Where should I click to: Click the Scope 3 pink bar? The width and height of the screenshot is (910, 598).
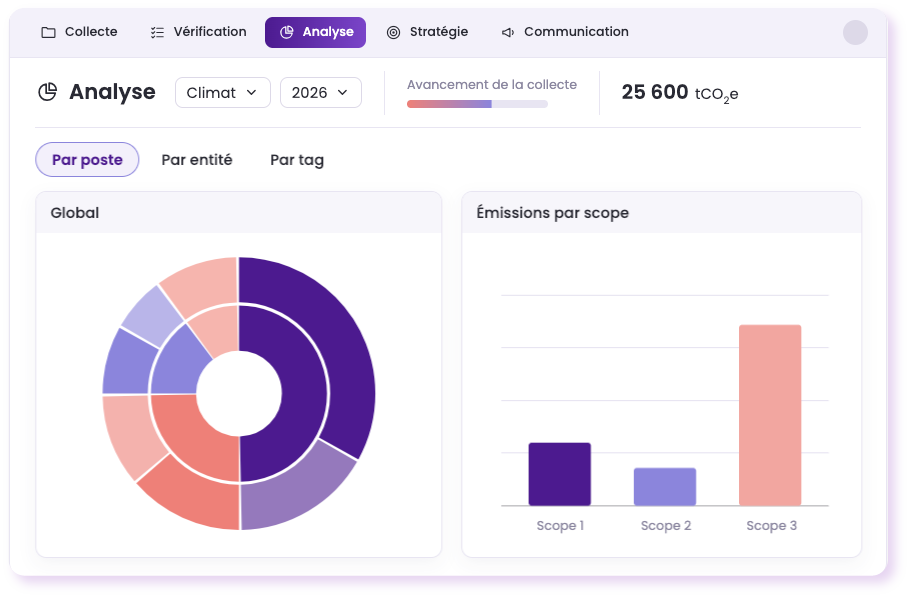(770, 415)
